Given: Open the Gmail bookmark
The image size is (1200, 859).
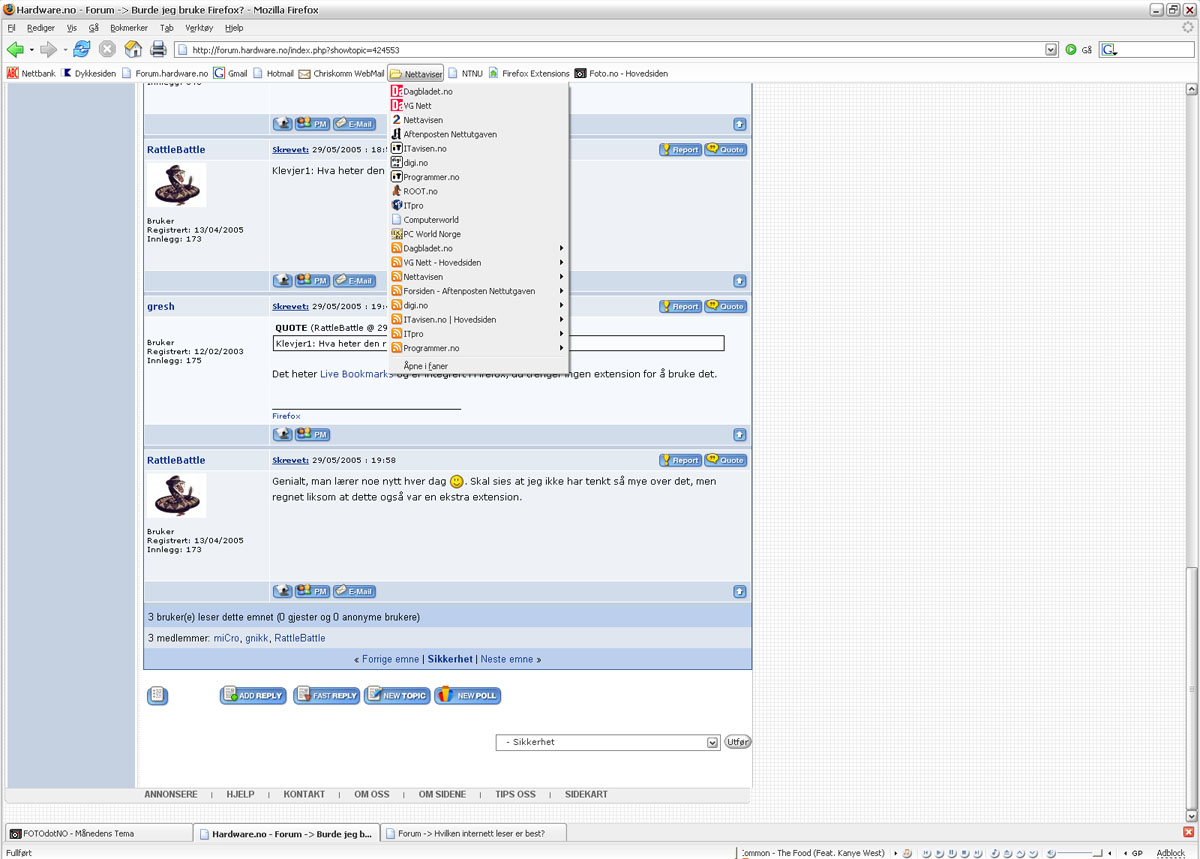Looking at the screenshot, I should [230, 73].
